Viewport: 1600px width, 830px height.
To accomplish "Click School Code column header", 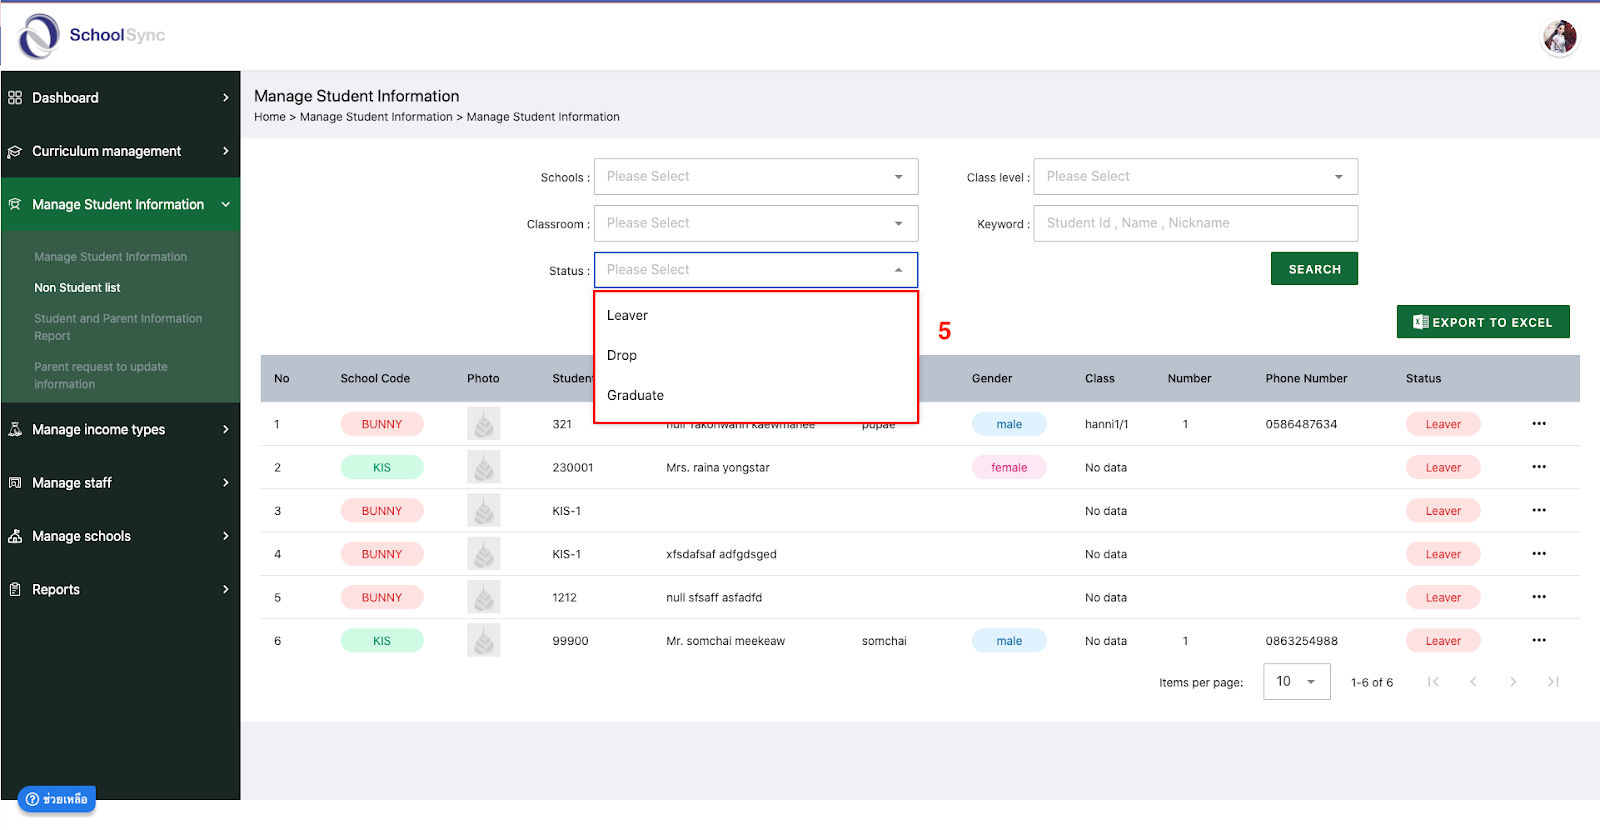I will (x=375, y=378).
